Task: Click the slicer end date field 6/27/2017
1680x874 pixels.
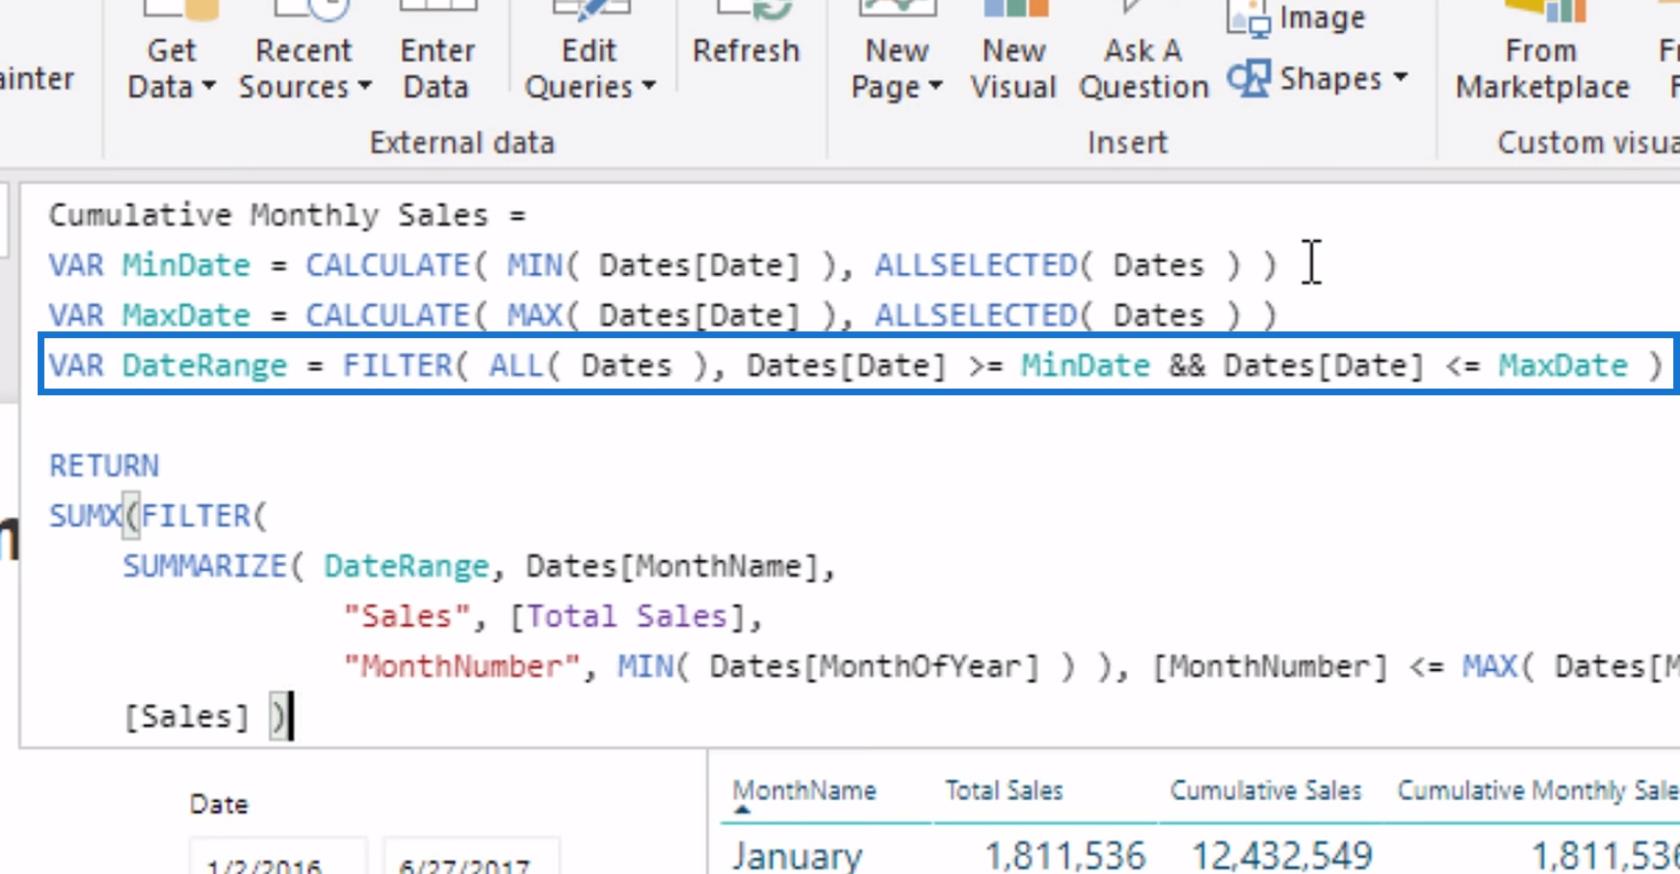Action: (x=470, y=858)
